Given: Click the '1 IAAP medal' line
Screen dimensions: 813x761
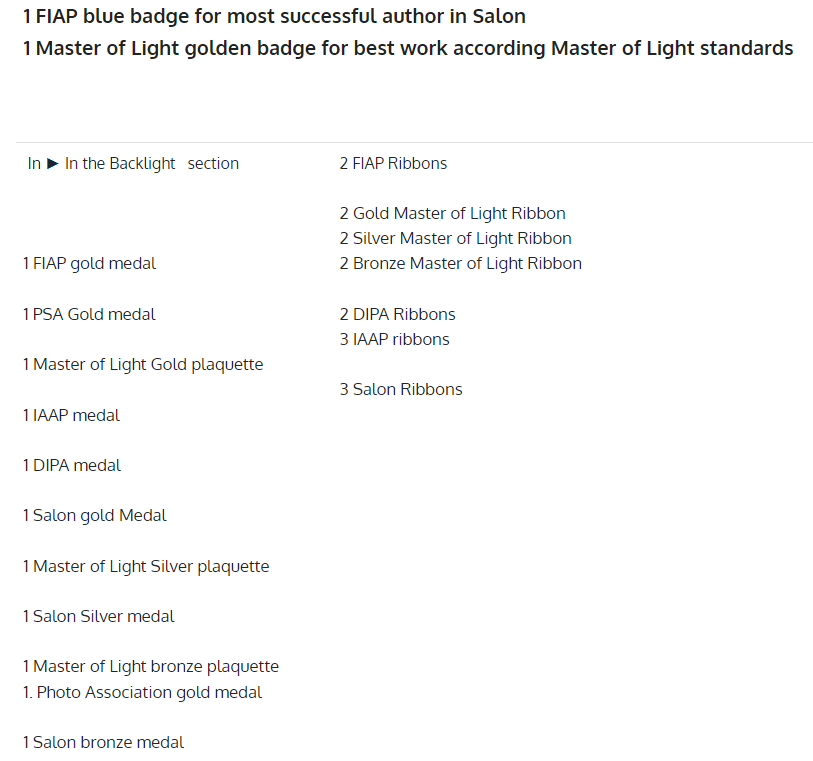Looking at the screenshot, I should coord(71,415).
